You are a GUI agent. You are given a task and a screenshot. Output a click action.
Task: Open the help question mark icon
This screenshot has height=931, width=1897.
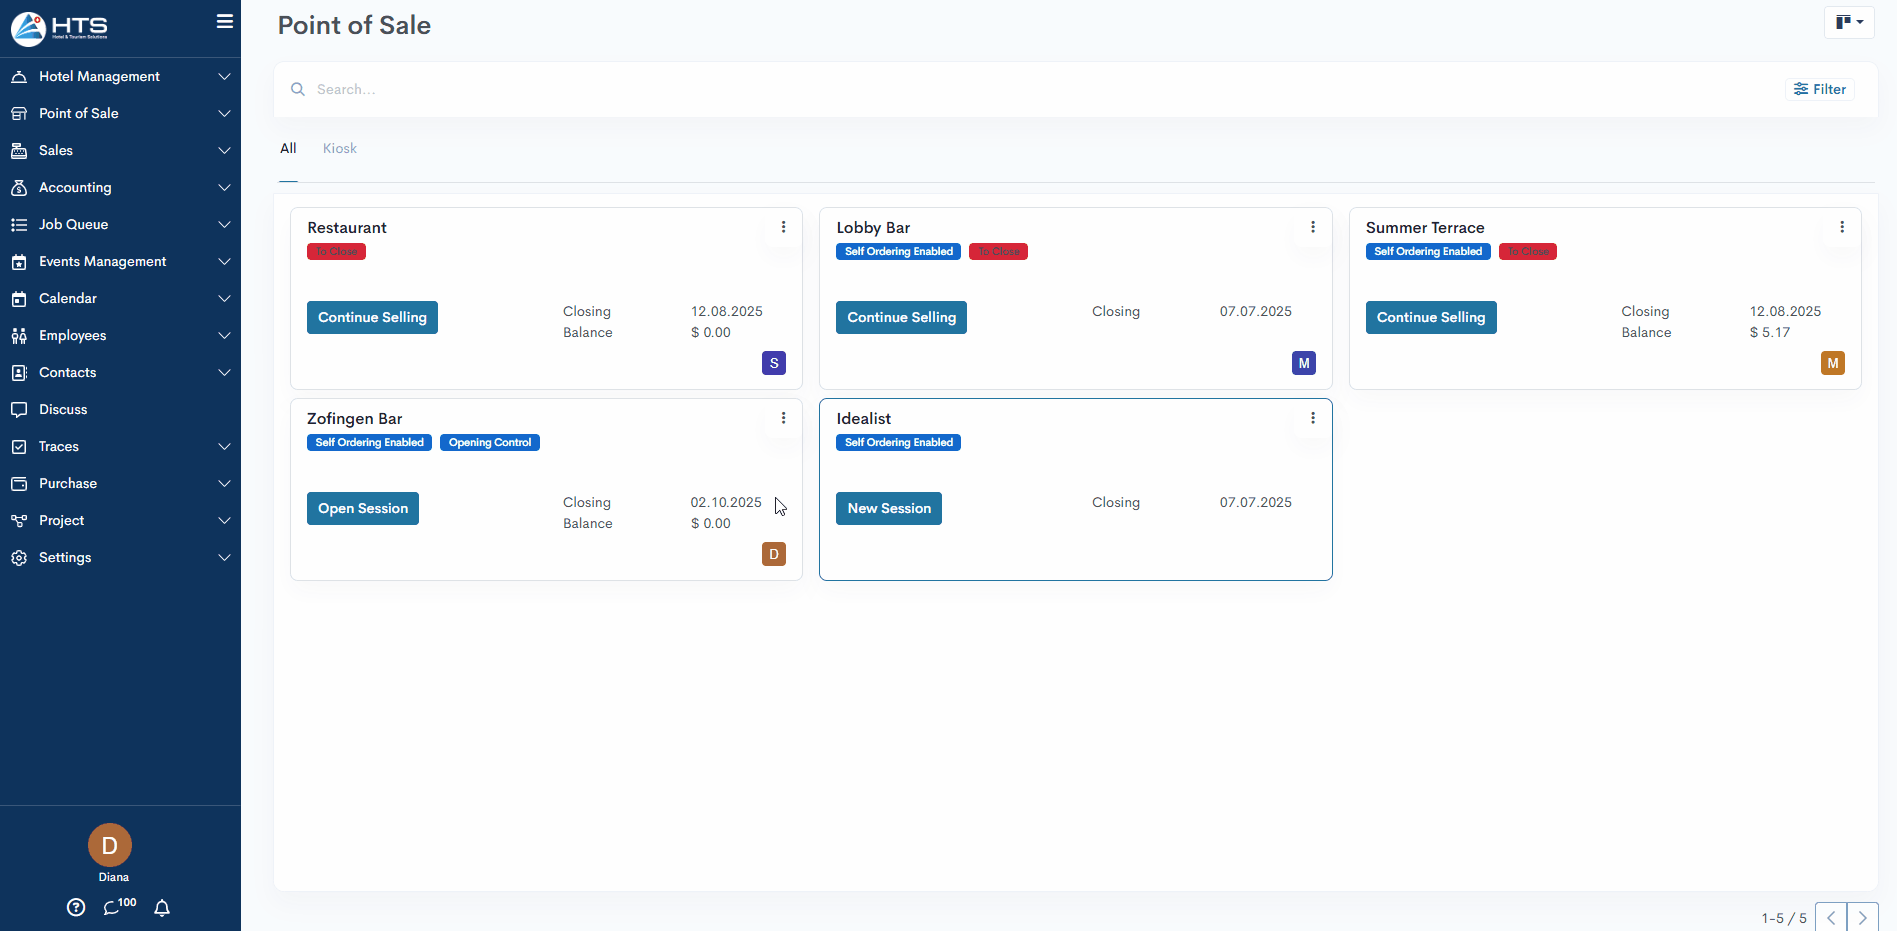[76, 907]
